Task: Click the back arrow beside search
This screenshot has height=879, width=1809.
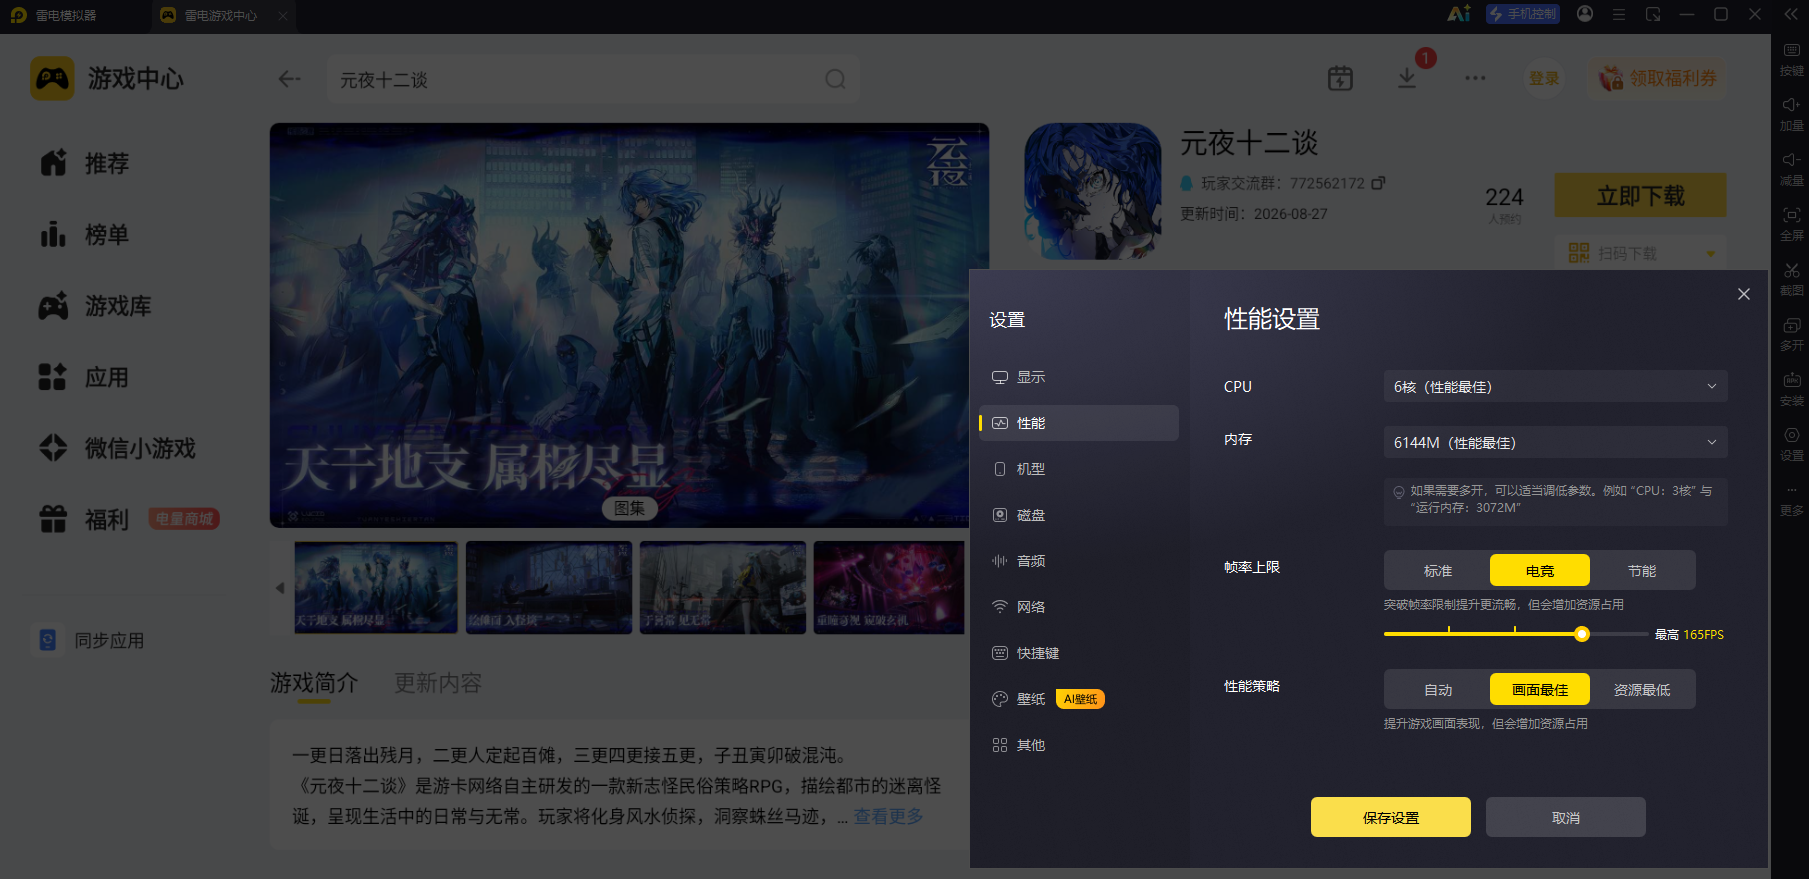Action: point(290,79)
